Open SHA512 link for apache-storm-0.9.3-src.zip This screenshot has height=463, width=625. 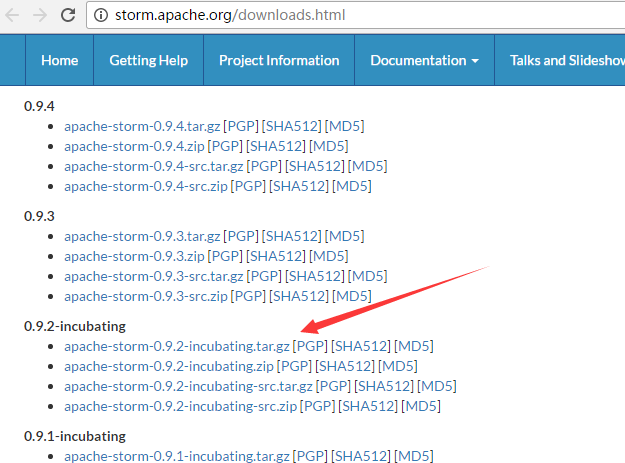click(x=299, y=296)
